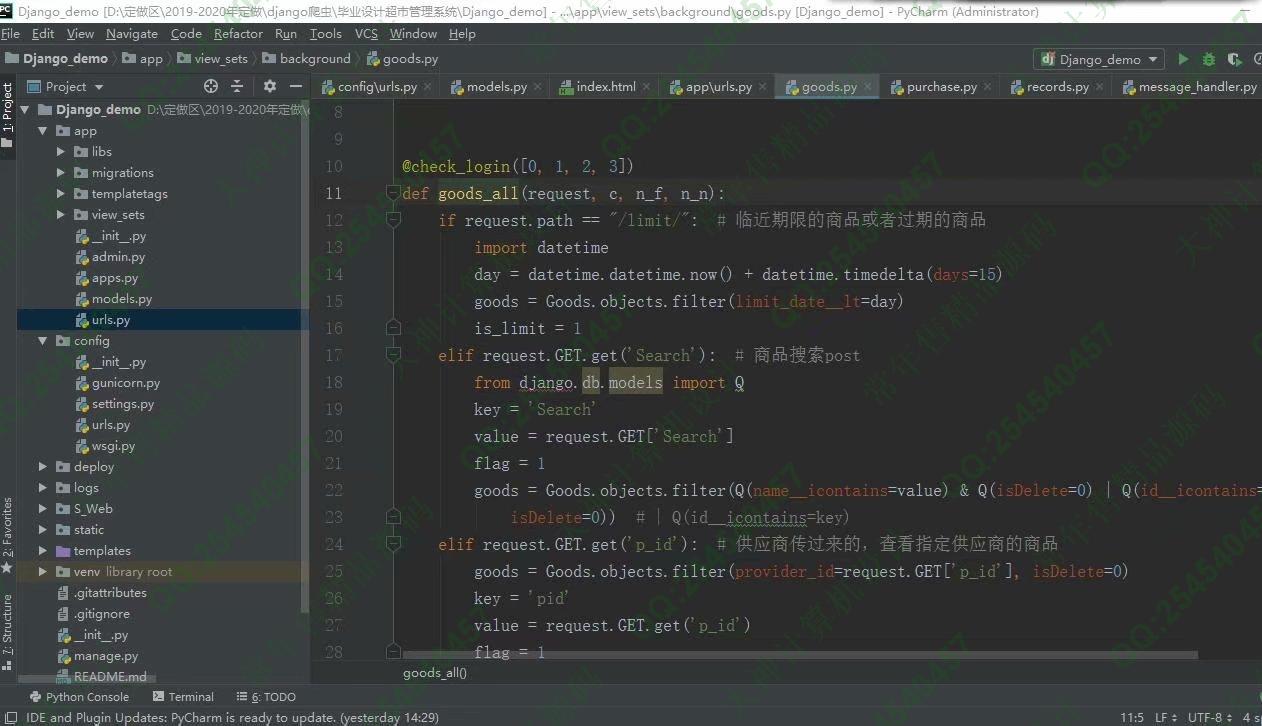
Task: Open the 6: TODO tool window
Action: [x=266, y=697]
